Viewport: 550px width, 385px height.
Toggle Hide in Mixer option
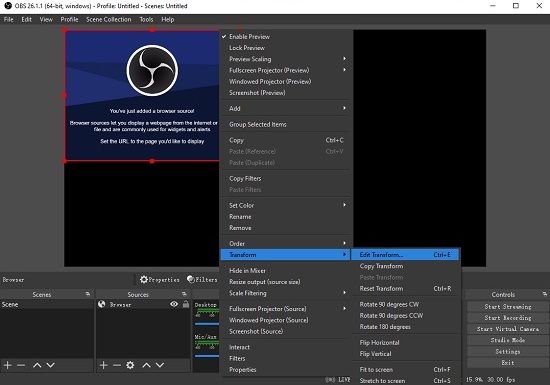point(285,270)
